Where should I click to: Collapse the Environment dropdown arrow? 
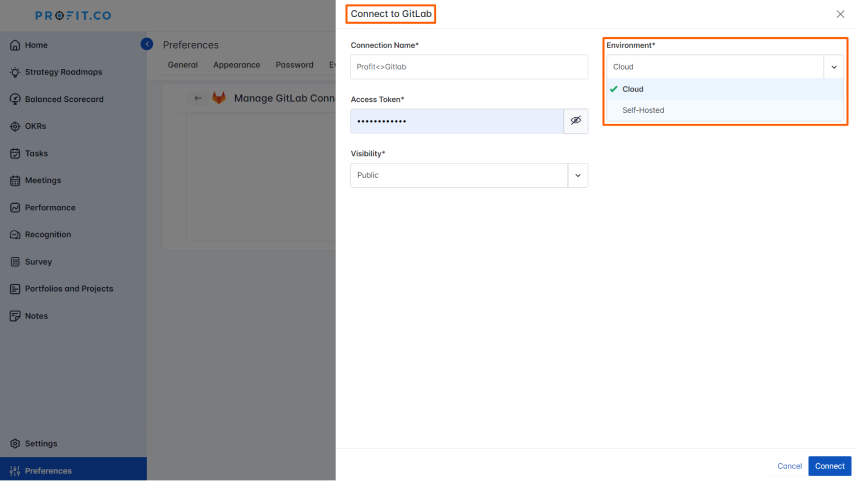coord(834,67)
